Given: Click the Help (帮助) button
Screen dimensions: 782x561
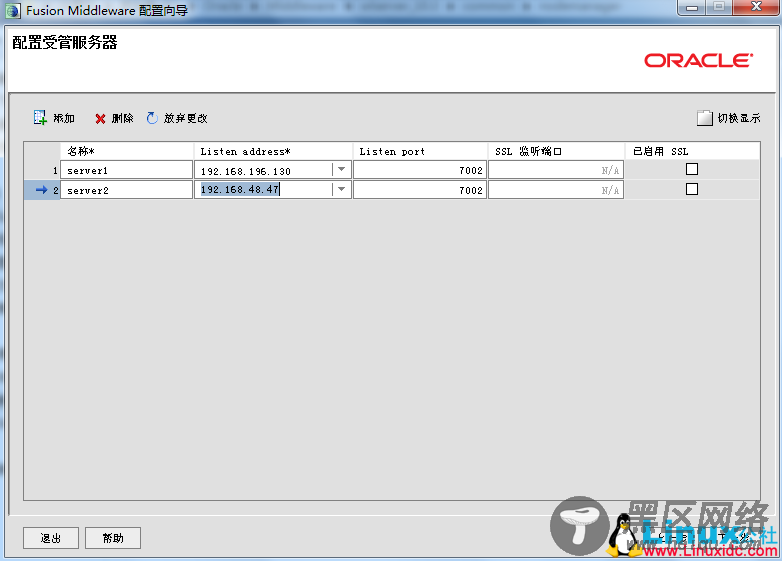Looking at the screenshot, I should (x=113, y=538).
